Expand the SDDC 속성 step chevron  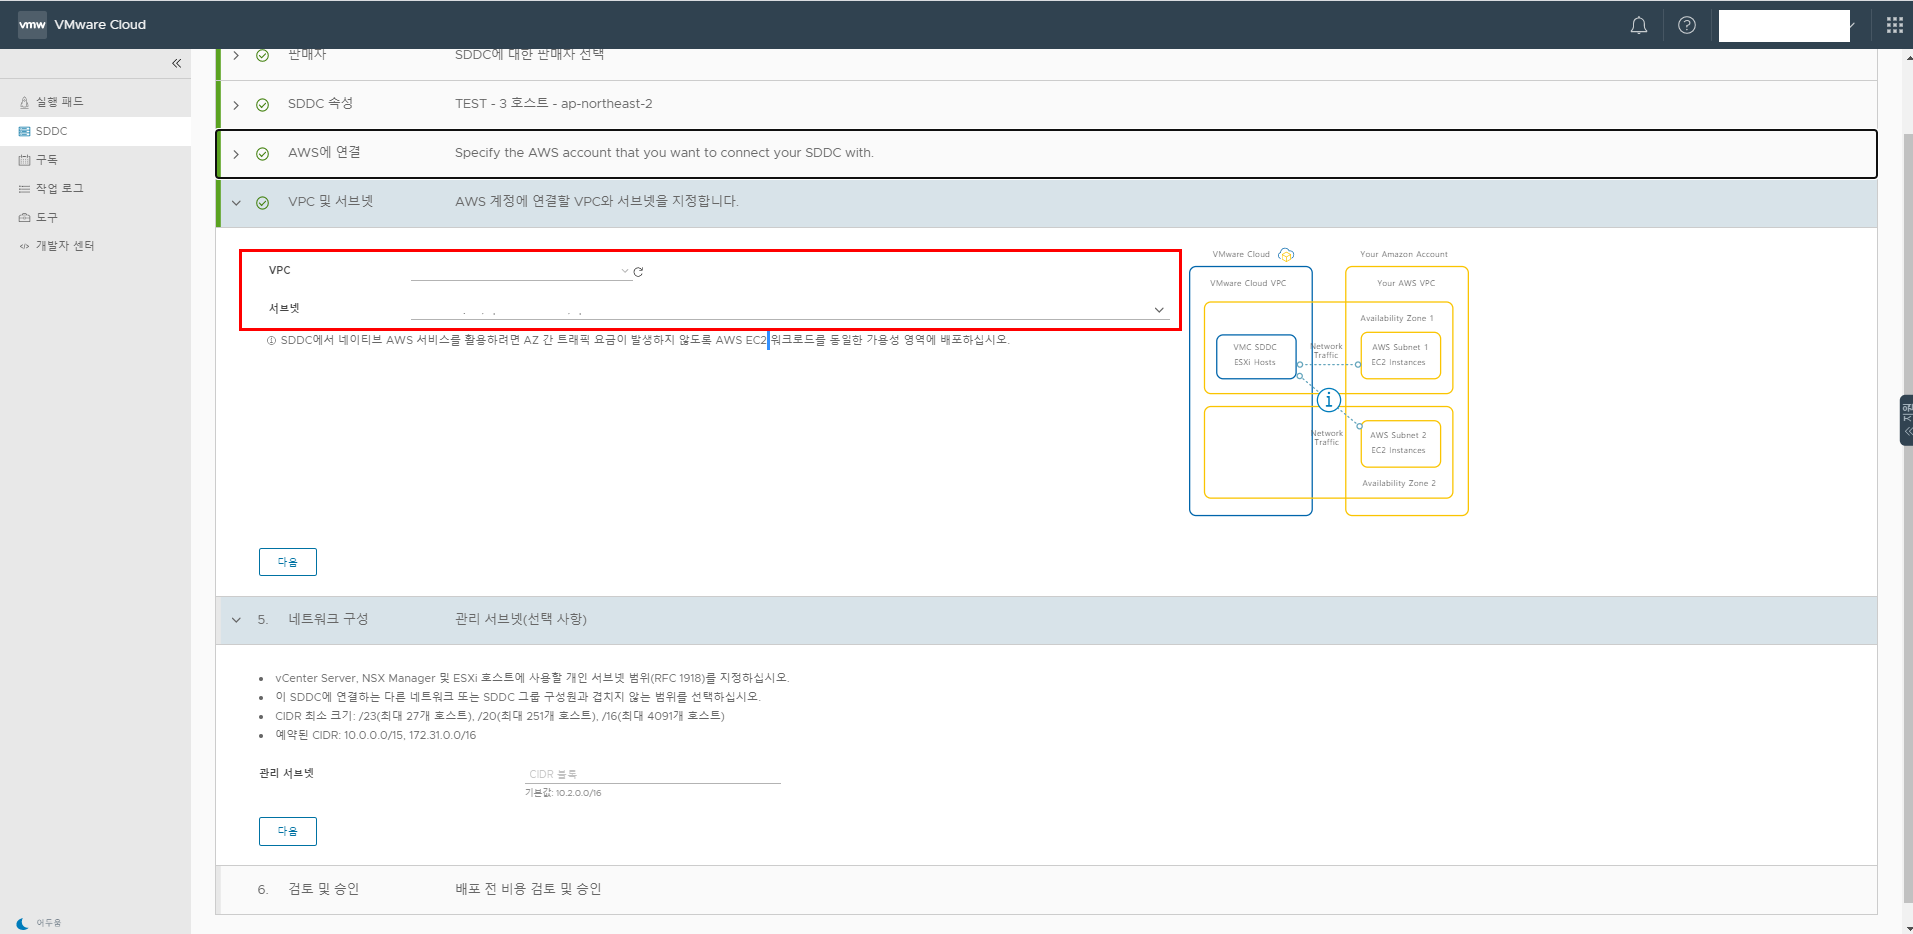[236, 105]
